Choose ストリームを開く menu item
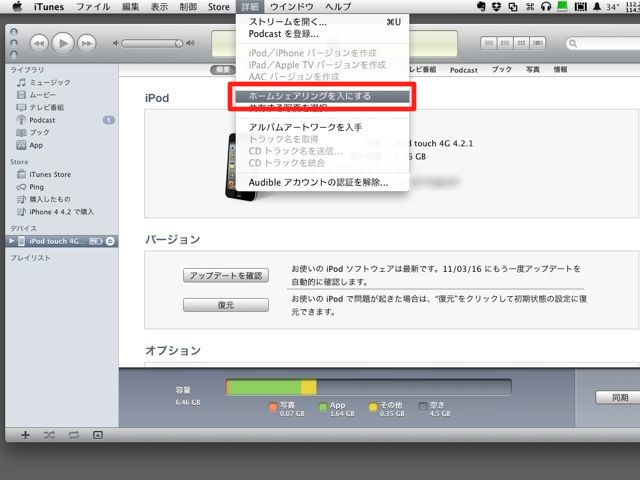Viewport: 640px width, 480px height. [x=322, y=22]
